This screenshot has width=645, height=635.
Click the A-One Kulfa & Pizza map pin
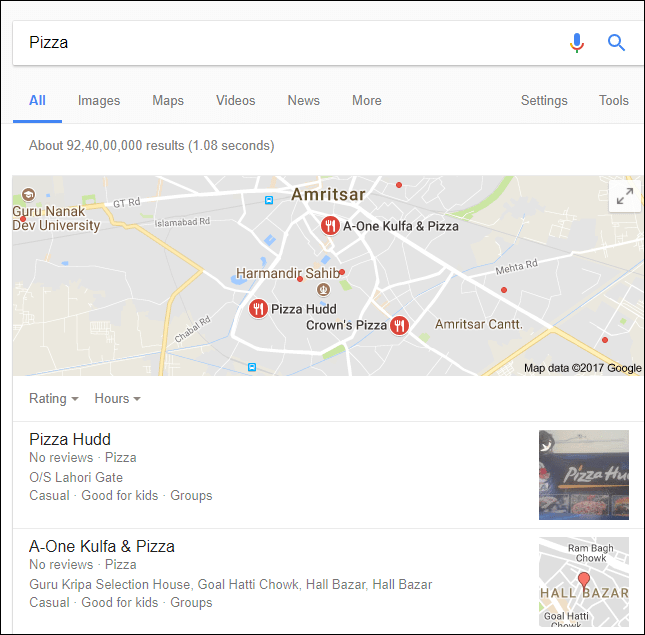[x=329, y=226]
